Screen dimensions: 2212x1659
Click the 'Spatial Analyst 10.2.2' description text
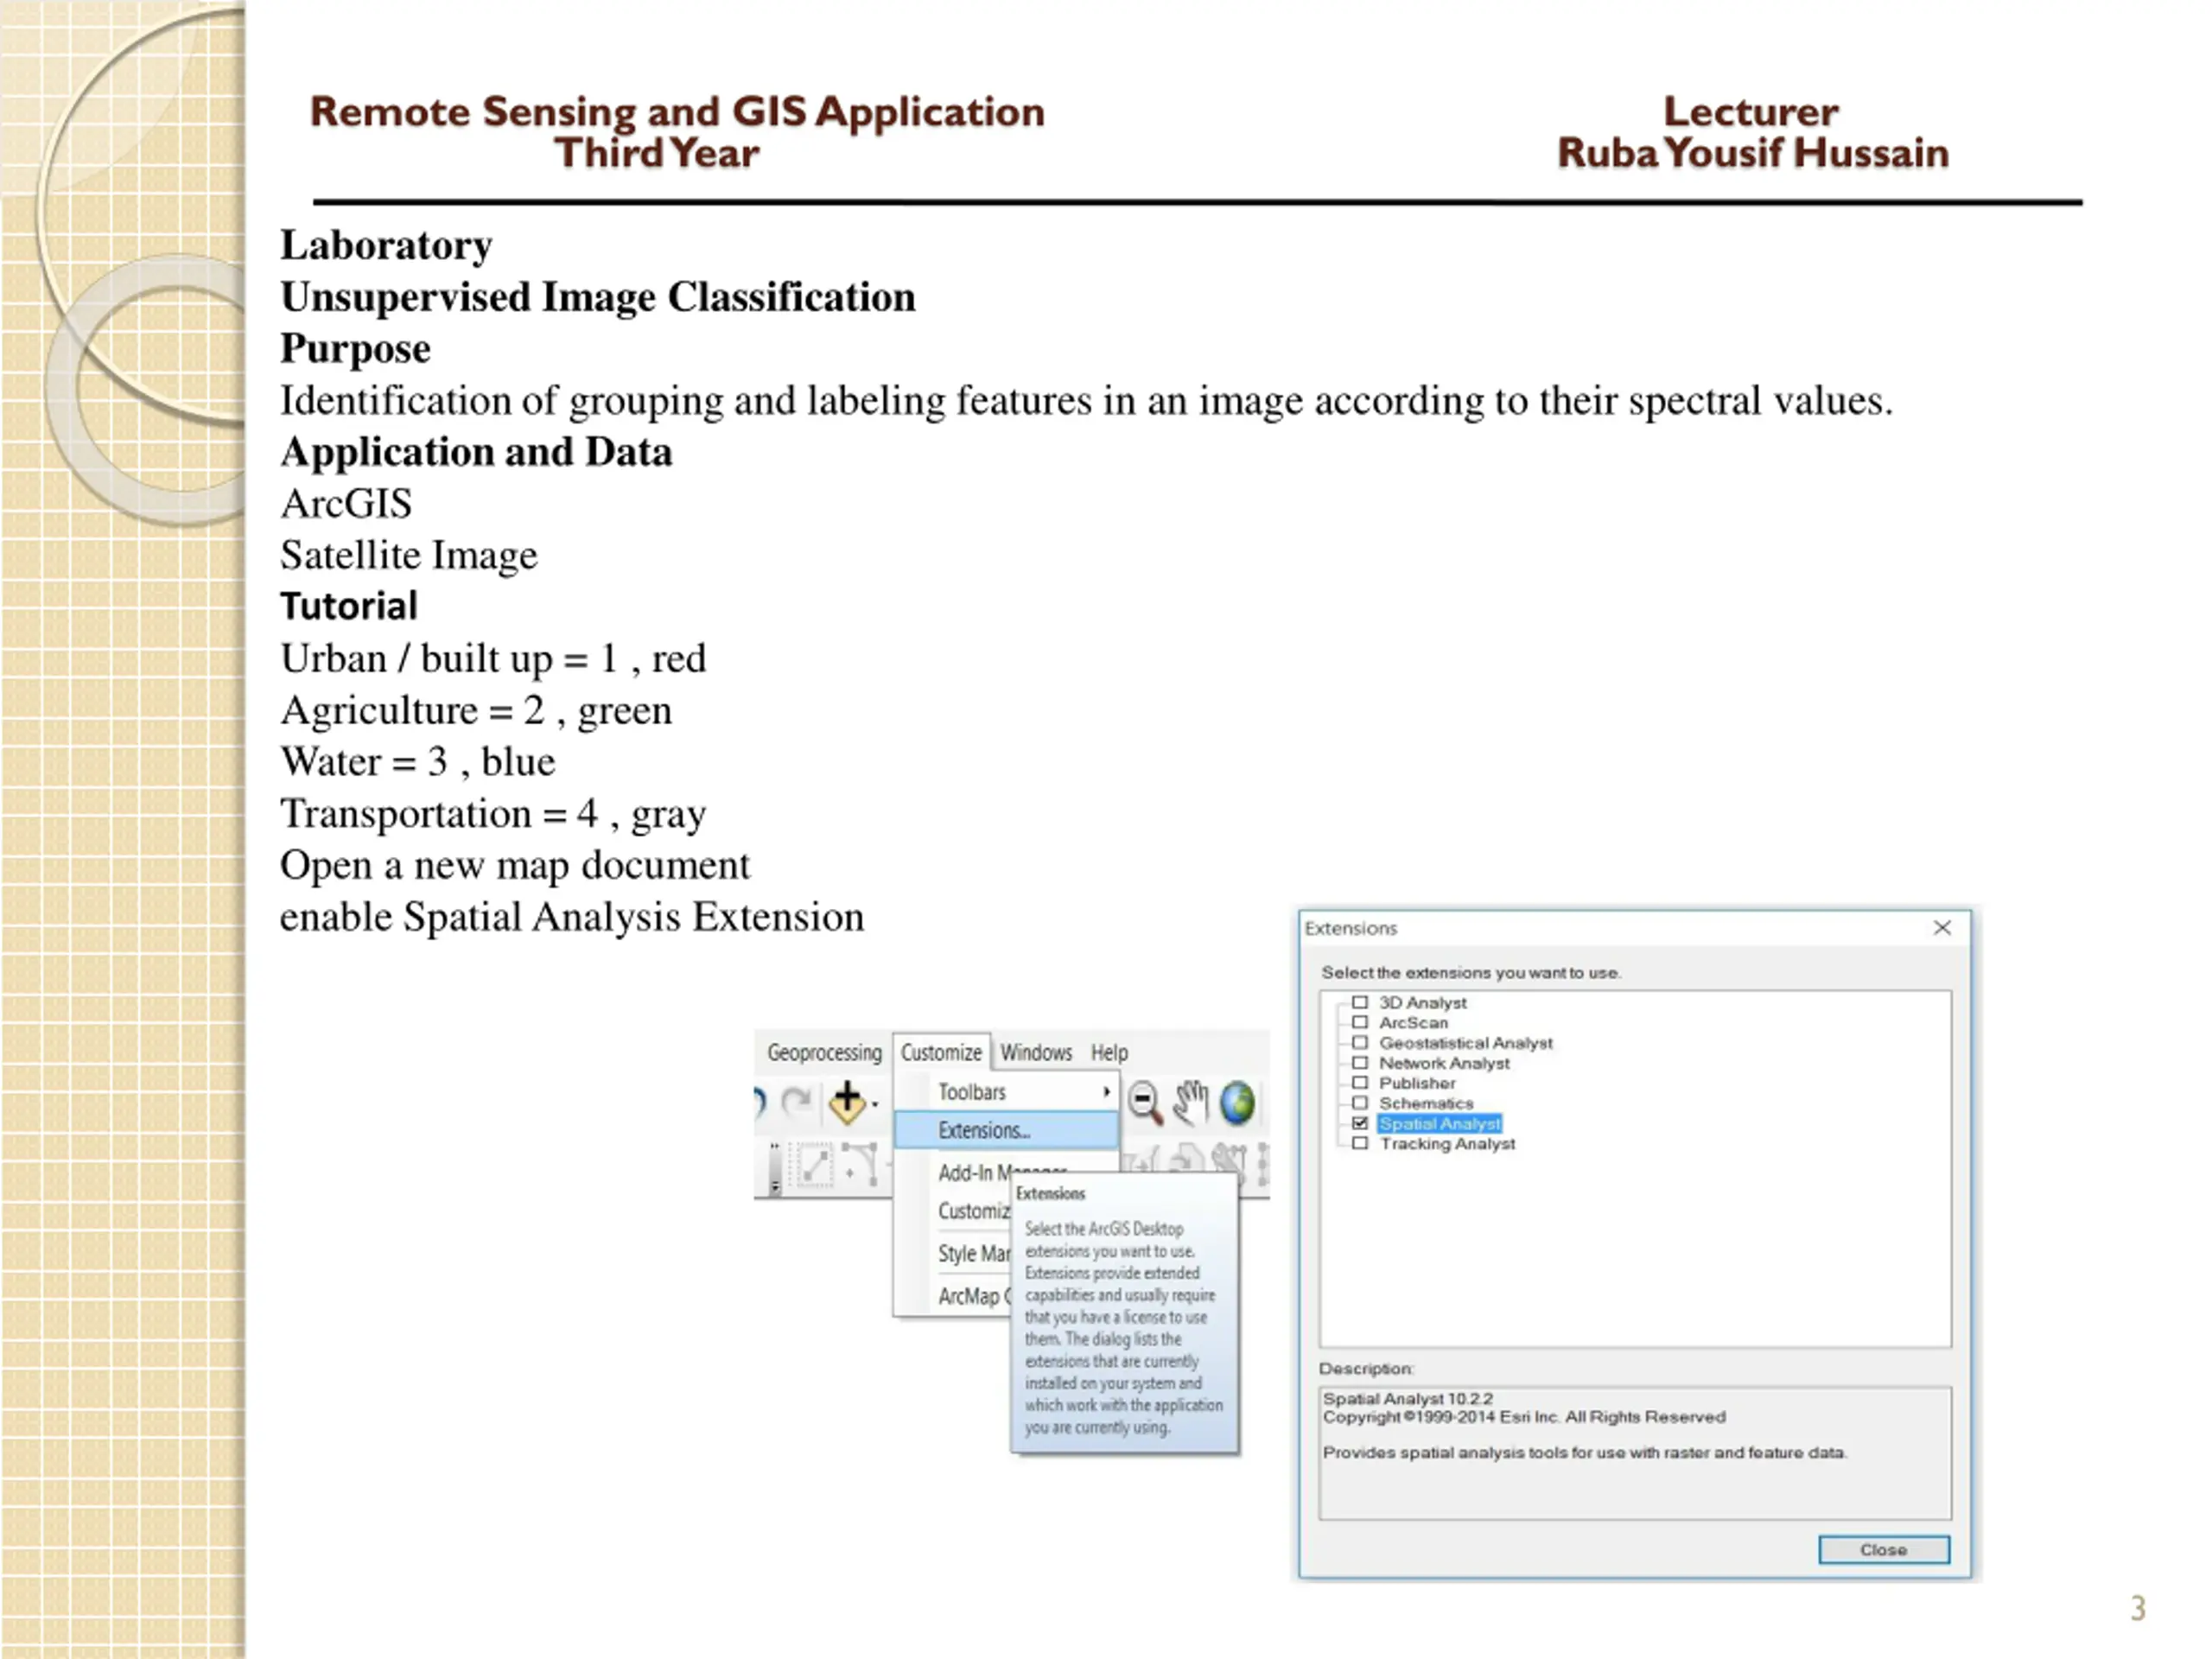(x=1408, y=1398)
